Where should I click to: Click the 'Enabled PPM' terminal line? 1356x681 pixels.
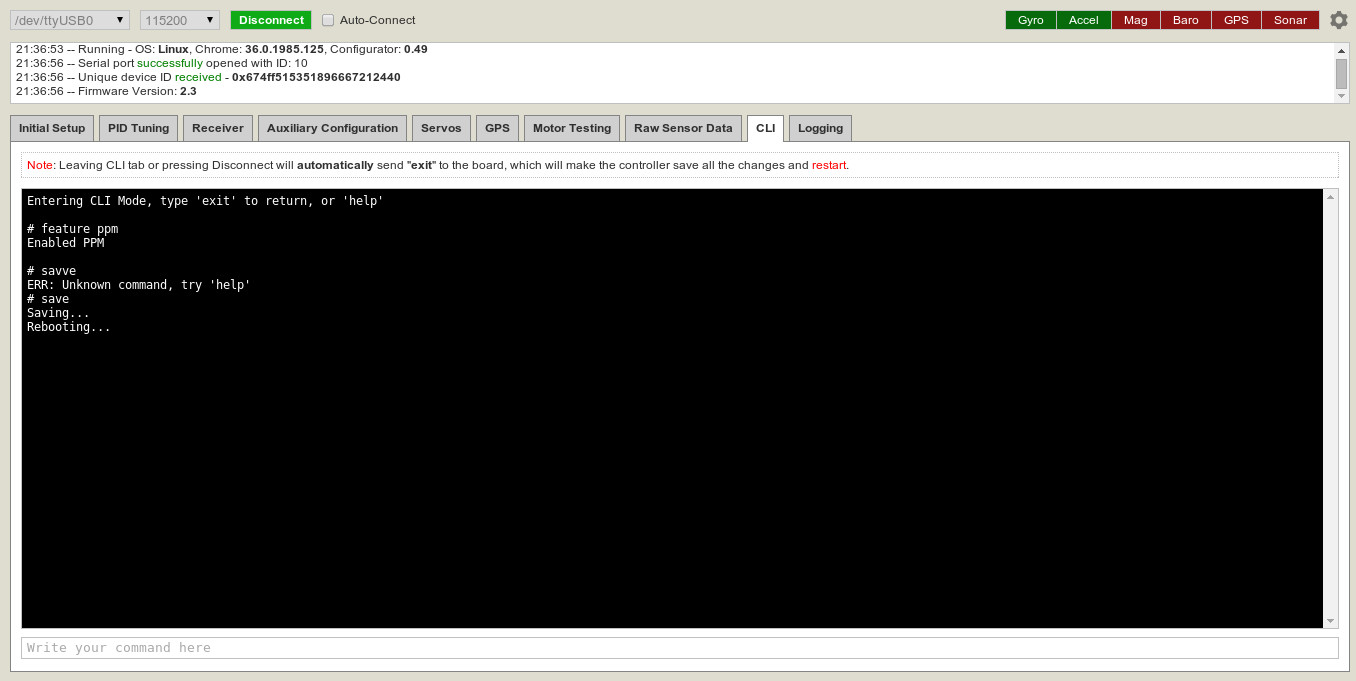65,243
